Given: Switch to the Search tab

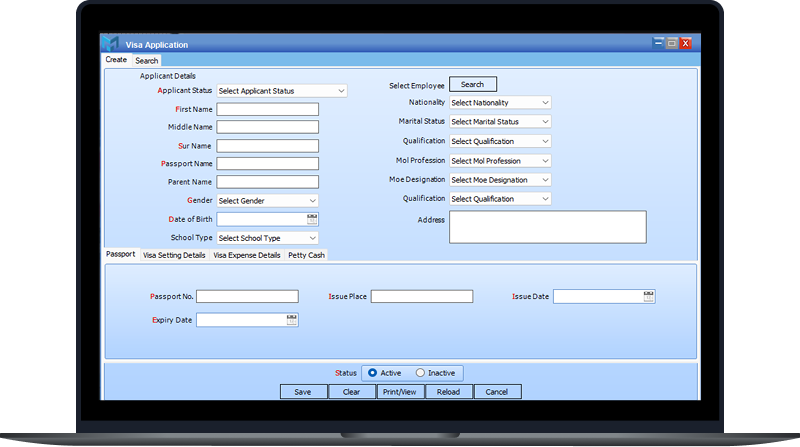Looking at the screenshot, I should point(146,61).
